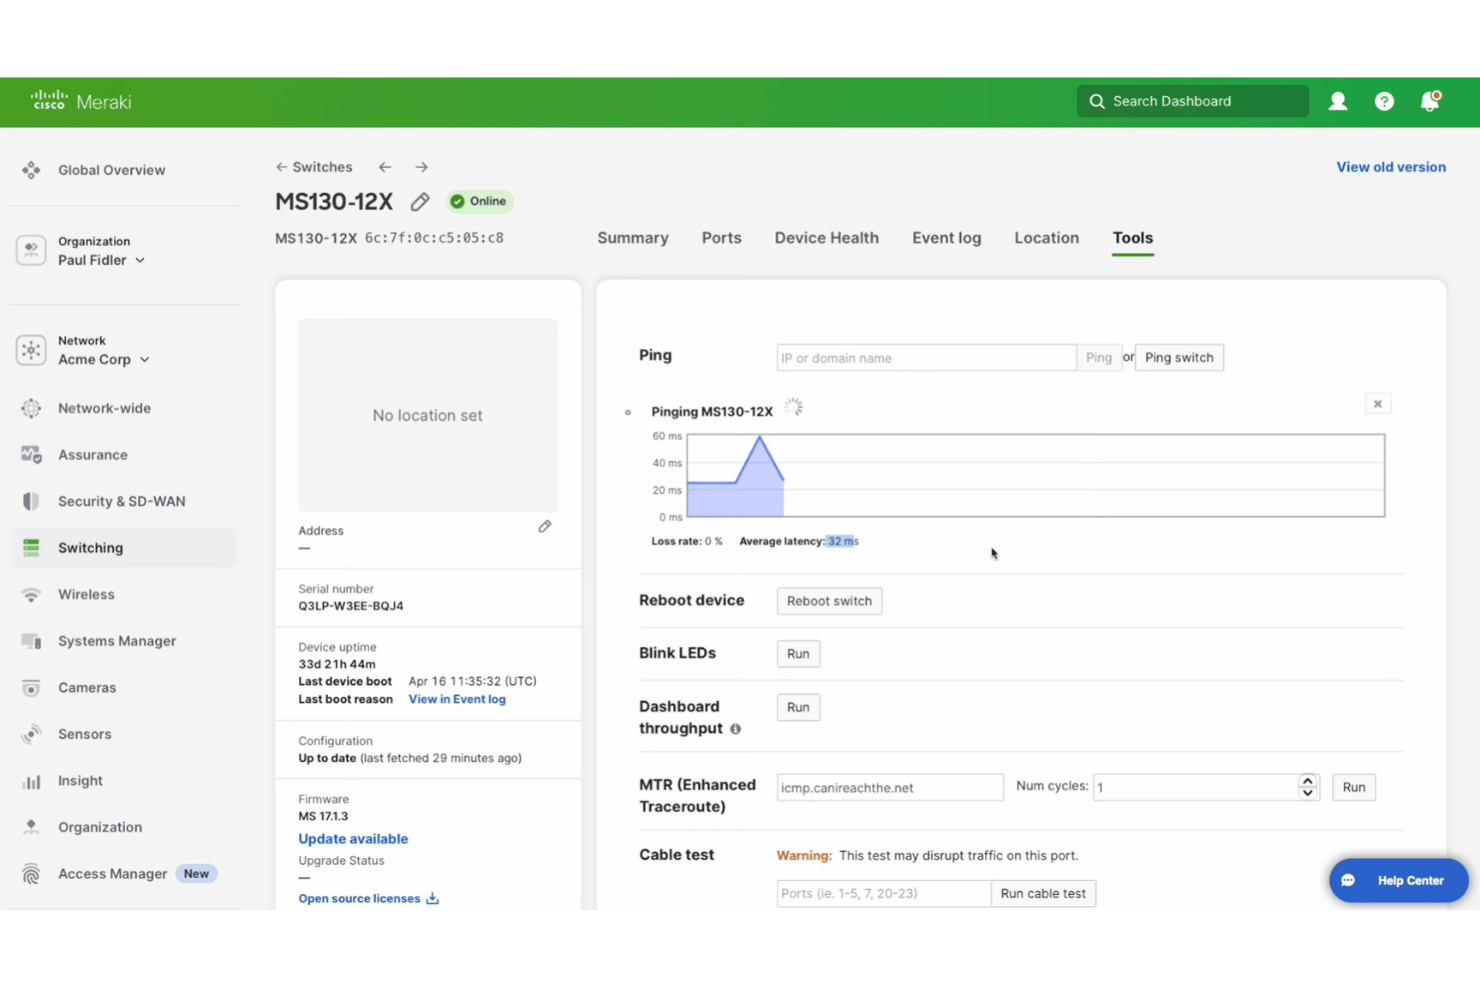
Task: Click the Switching sidebar icon
Action: point(31,548)
